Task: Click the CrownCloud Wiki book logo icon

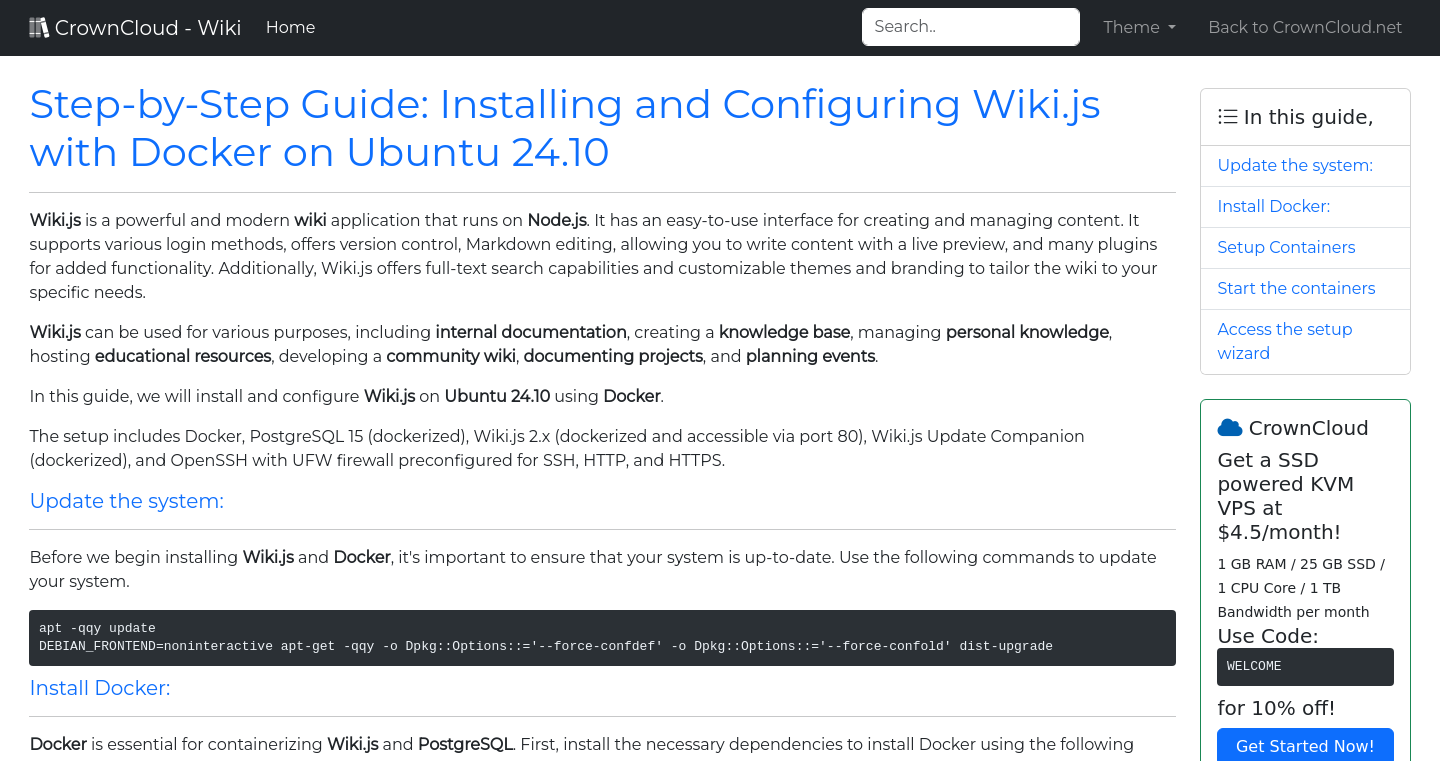Action: [38, 26]
